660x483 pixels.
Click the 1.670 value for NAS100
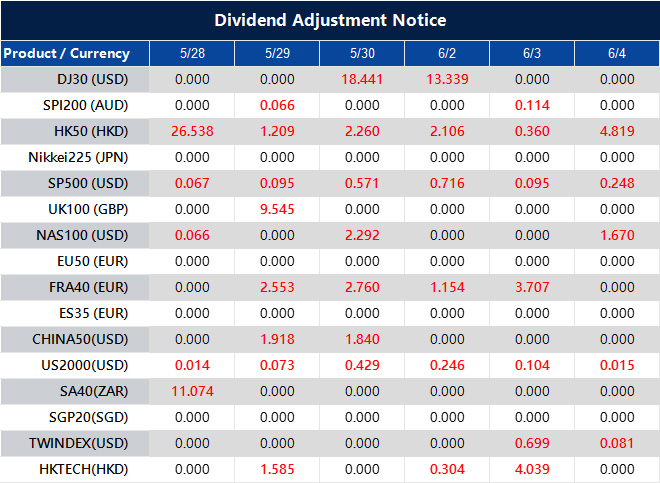618,235
